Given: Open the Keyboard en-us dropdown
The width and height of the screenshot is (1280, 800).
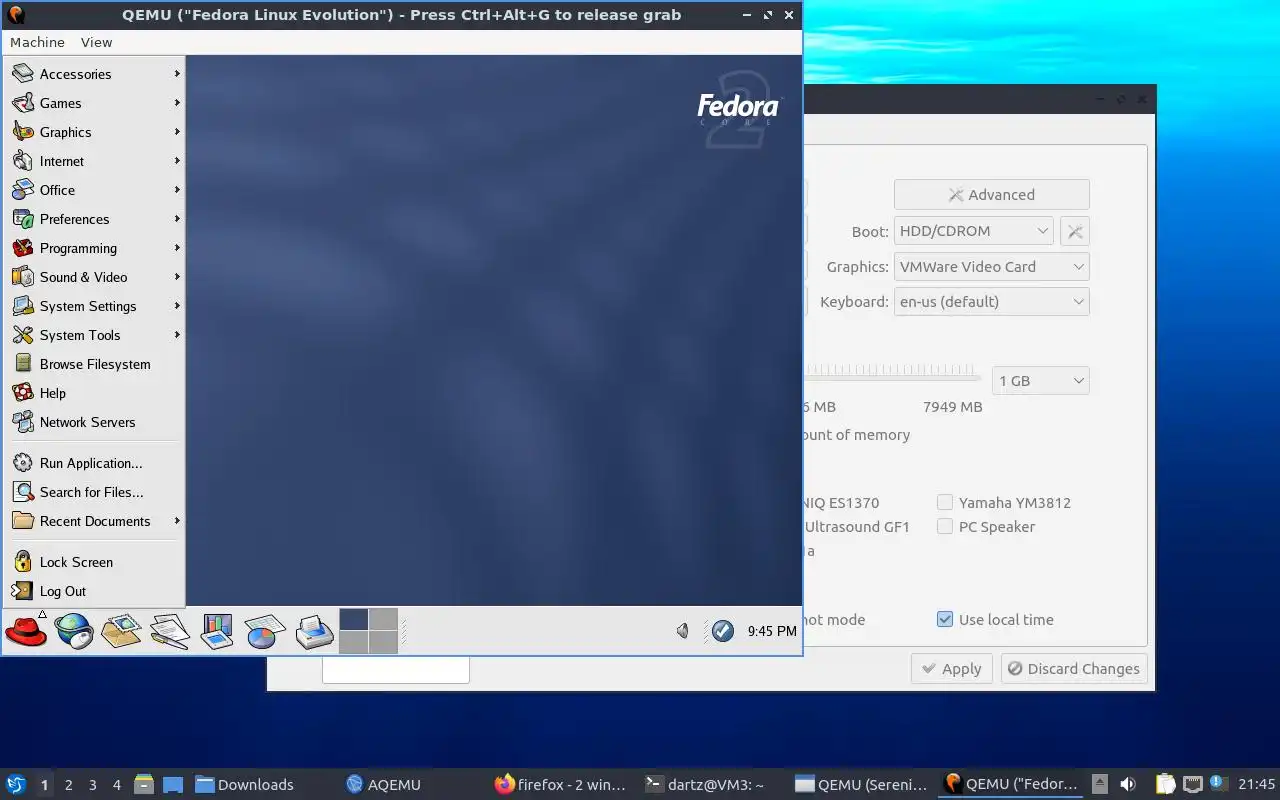Looking at the screenshot, I should 991,302.
